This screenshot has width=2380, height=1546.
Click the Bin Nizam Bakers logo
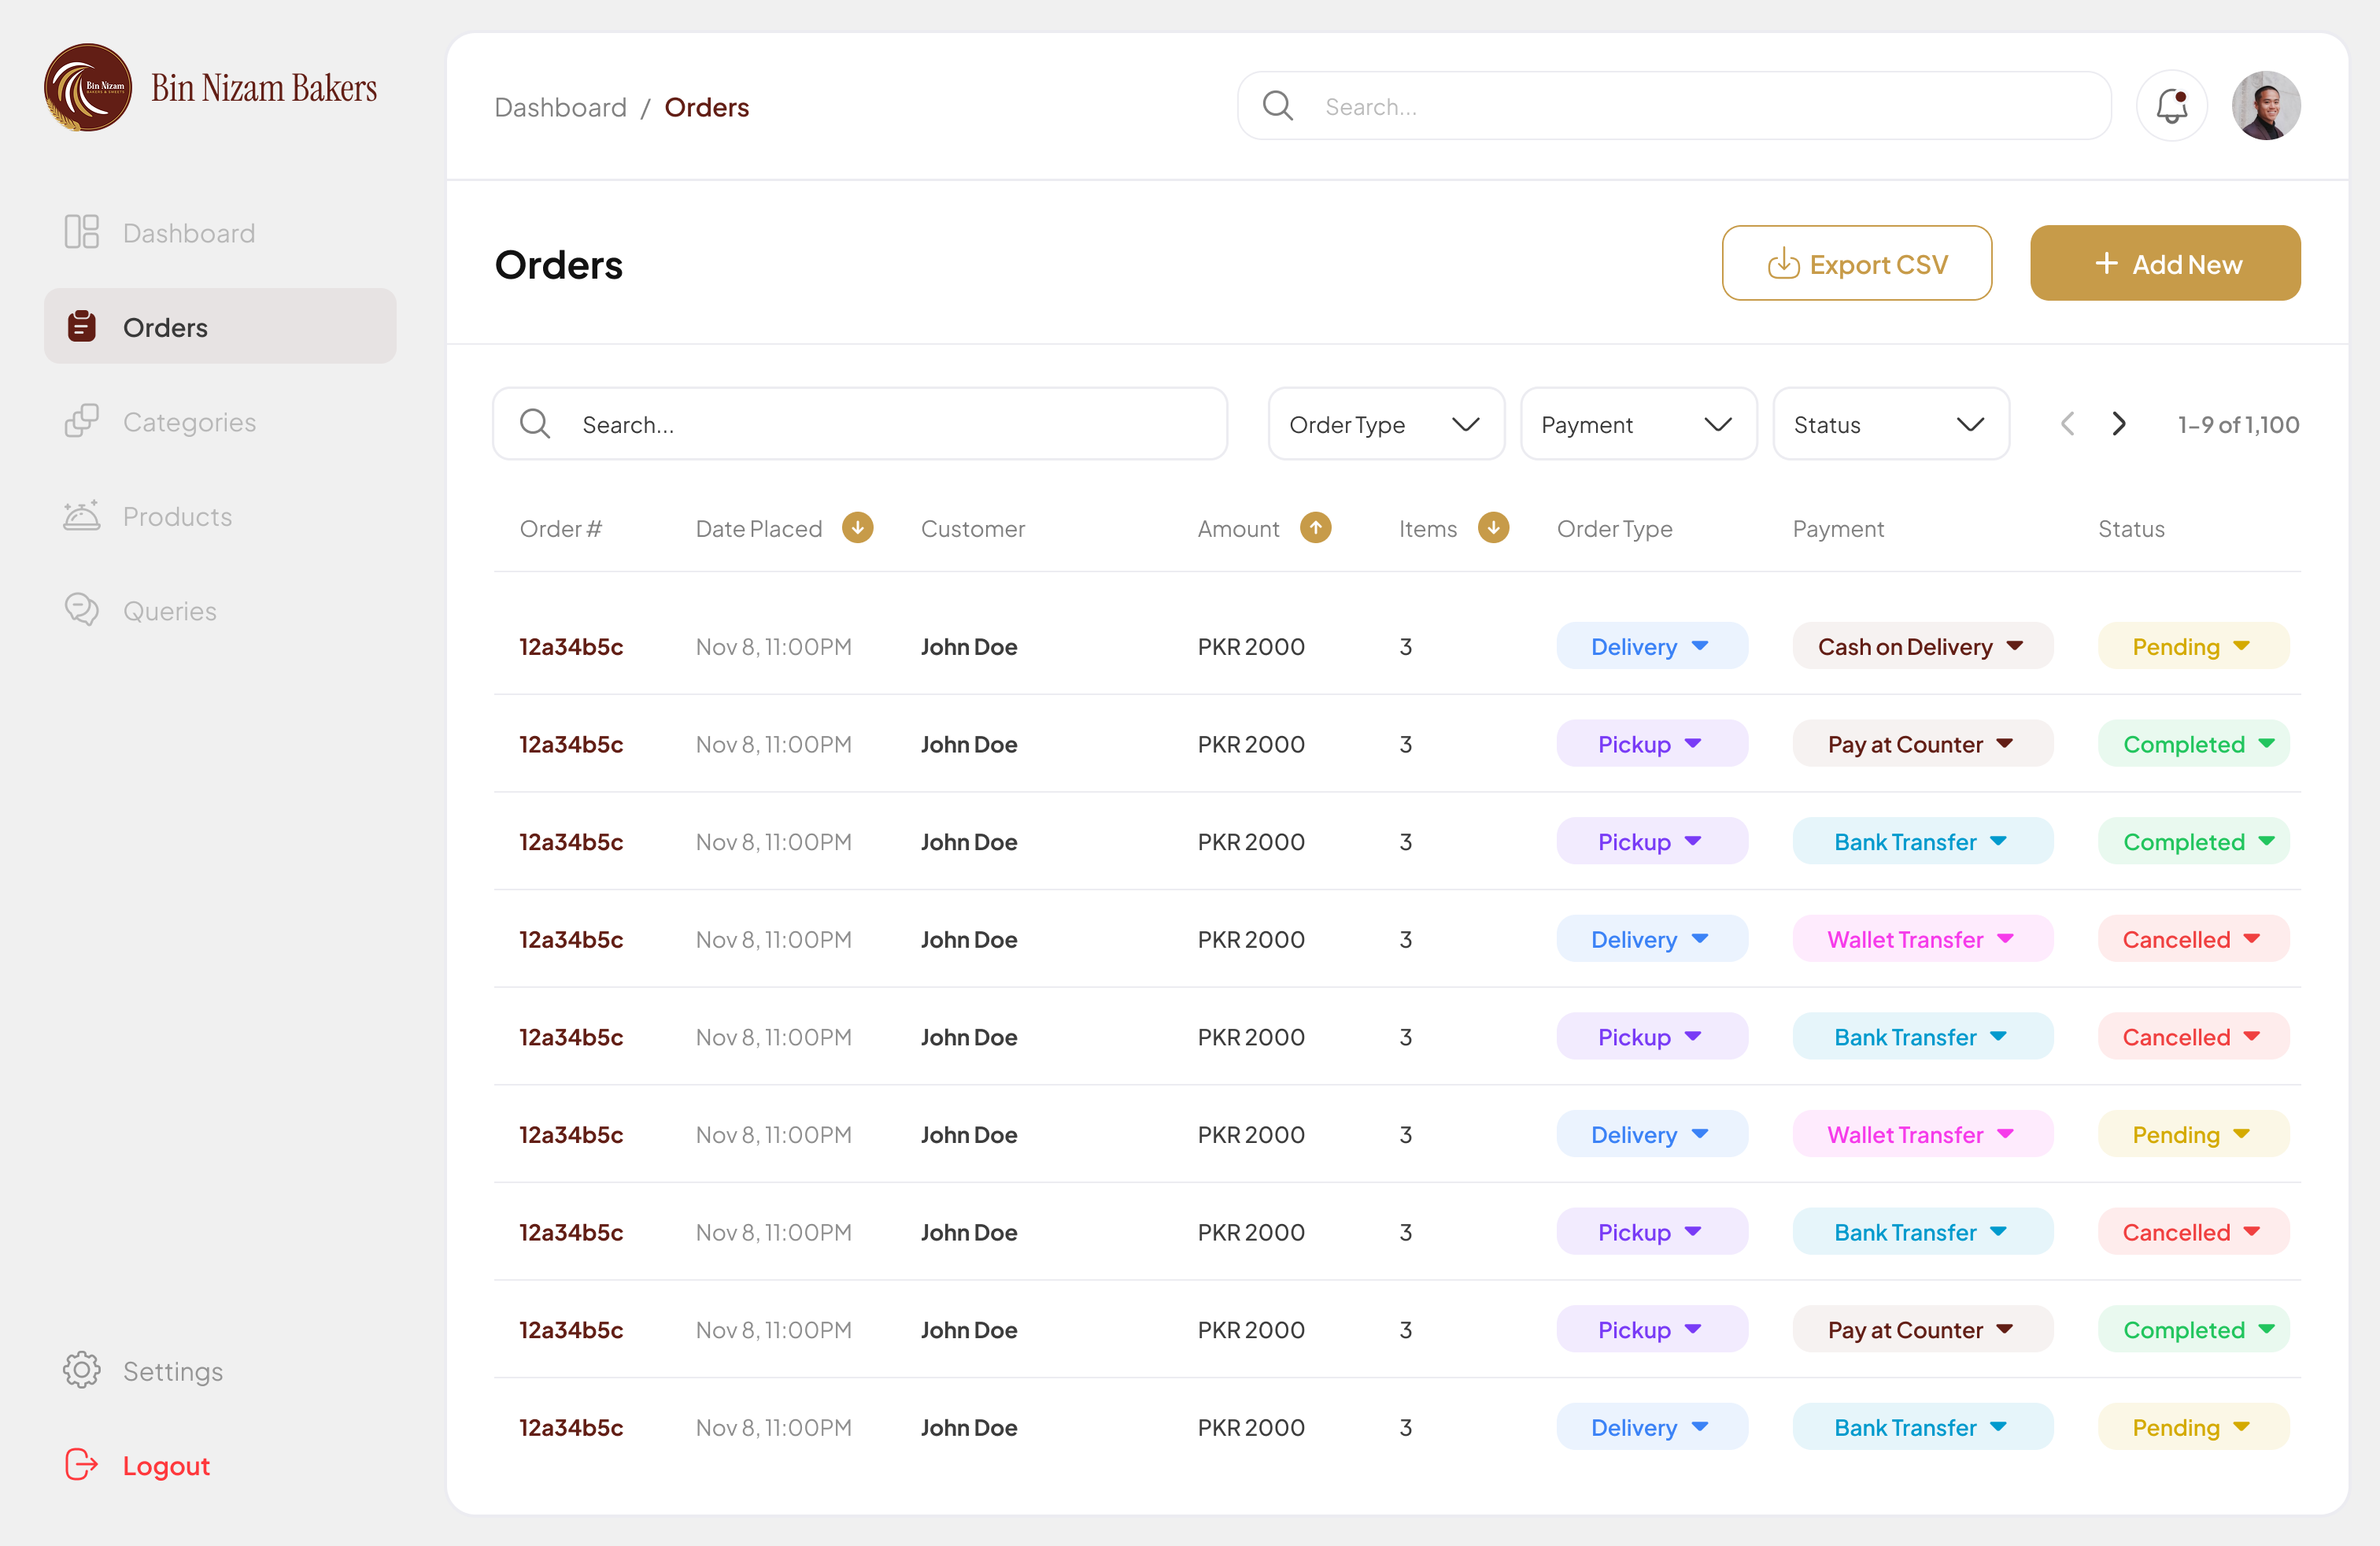(x=88, y=88)
